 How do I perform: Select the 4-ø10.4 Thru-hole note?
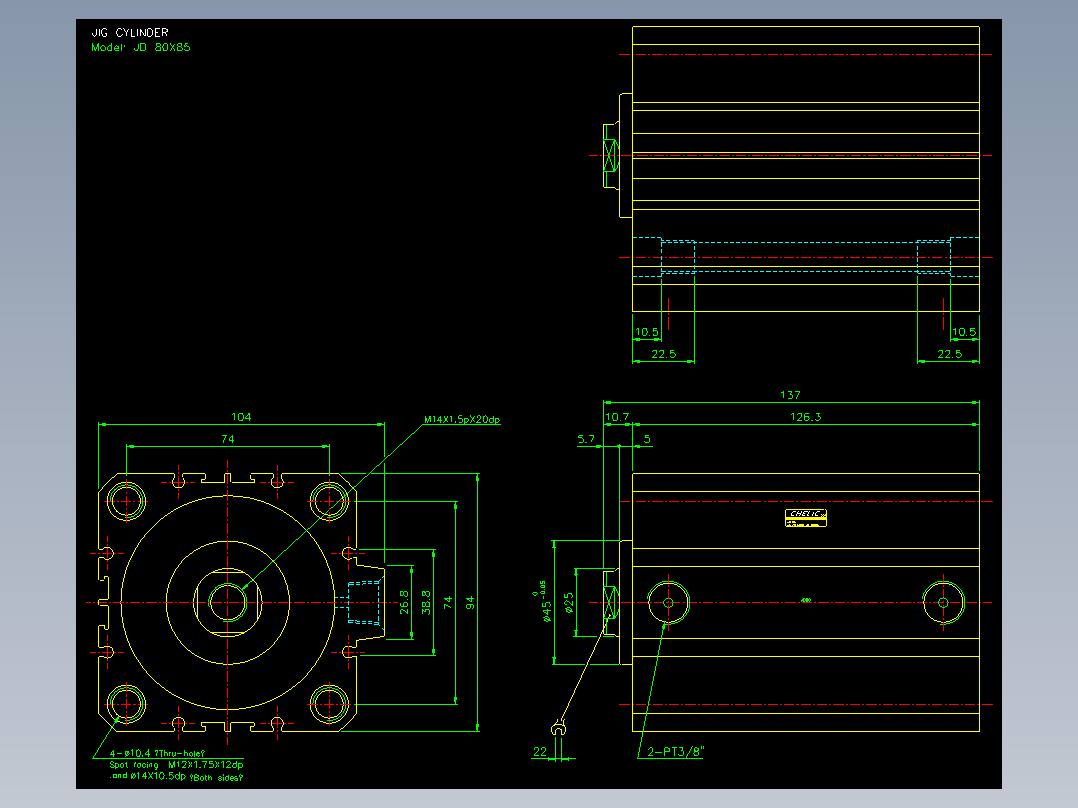[157, 754]
